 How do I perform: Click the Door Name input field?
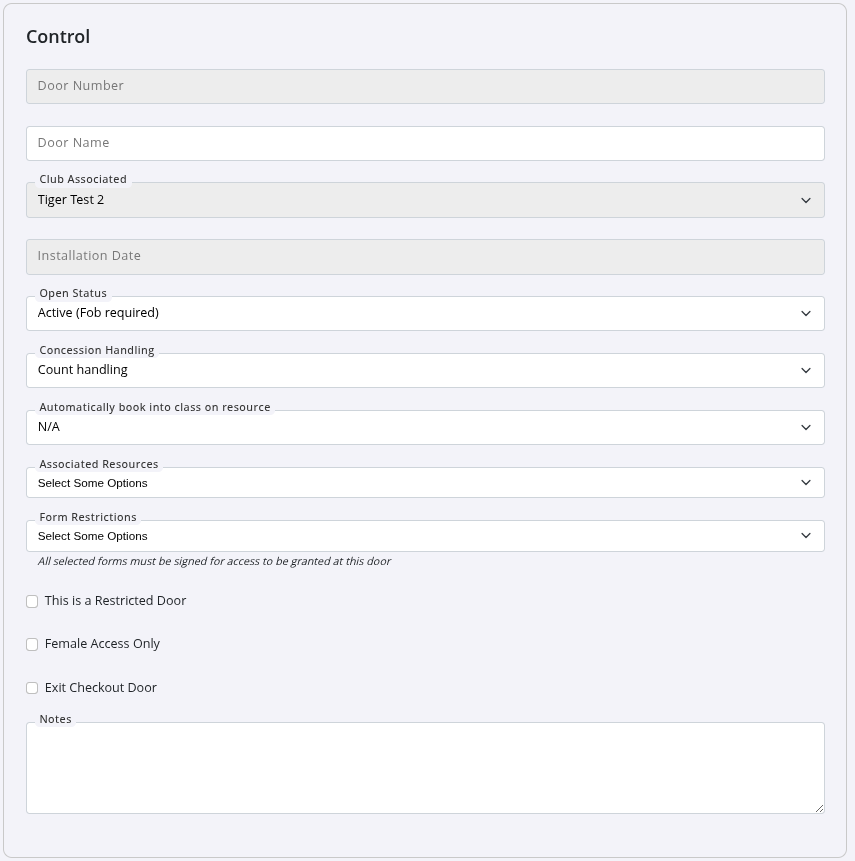pyautogui.click(x=425, y=143)
